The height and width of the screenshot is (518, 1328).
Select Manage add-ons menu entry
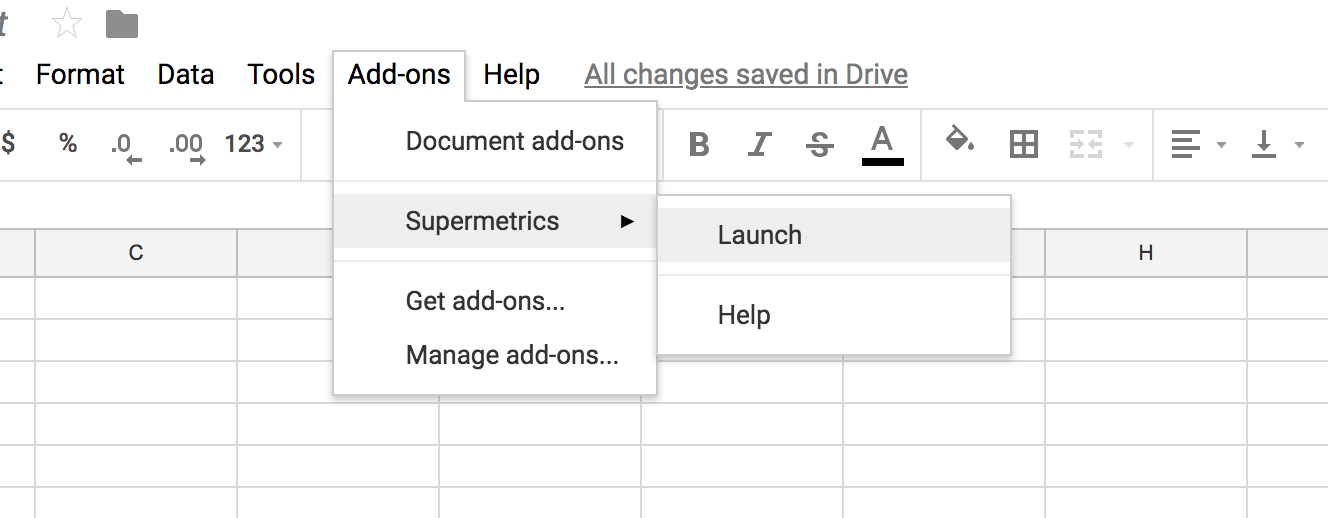(512, 355)
